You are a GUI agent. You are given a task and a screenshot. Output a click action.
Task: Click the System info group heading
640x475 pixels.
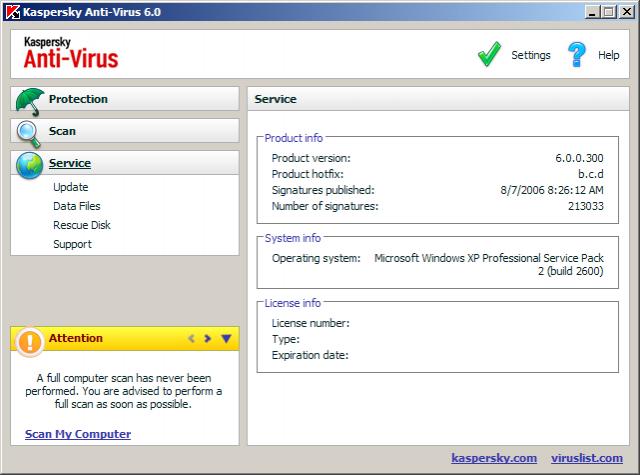click(x=293, y=238)
